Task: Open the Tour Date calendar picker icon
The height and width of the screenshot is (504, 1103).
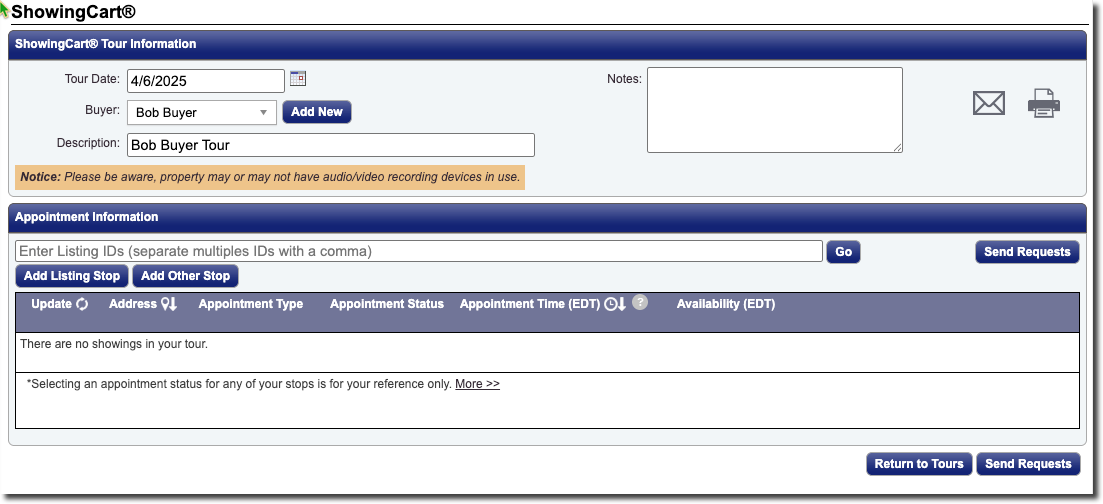Action: click(x=297, y=78)
